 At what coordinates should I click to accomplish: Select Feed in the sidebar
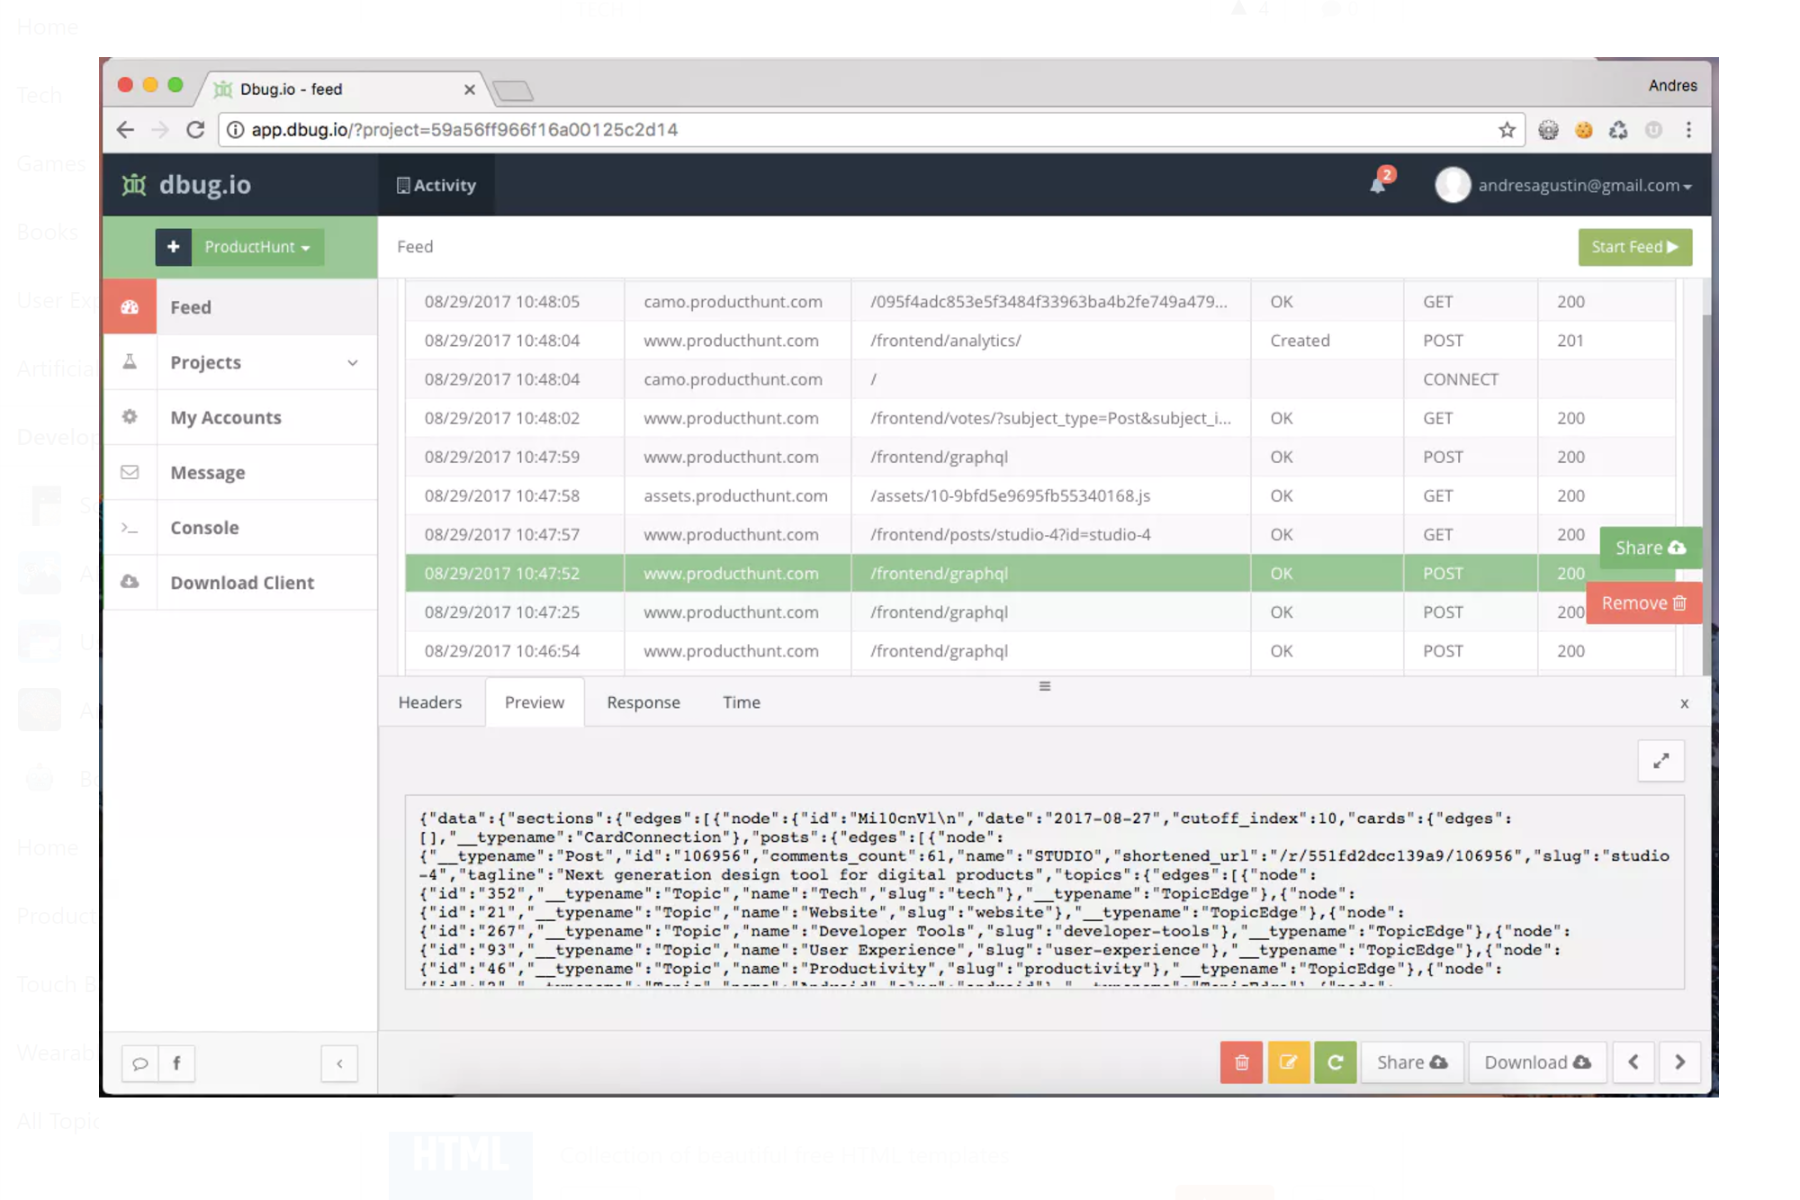pos(240,307)
